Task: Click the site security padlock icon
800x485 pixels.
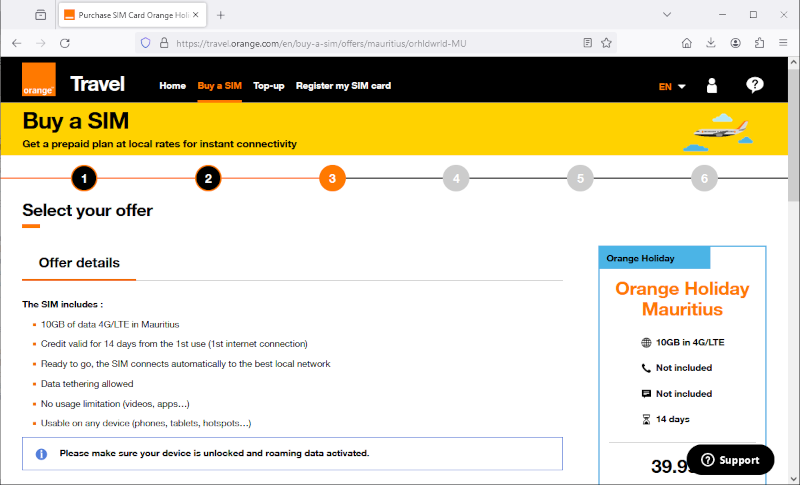Action: (164, 43)
